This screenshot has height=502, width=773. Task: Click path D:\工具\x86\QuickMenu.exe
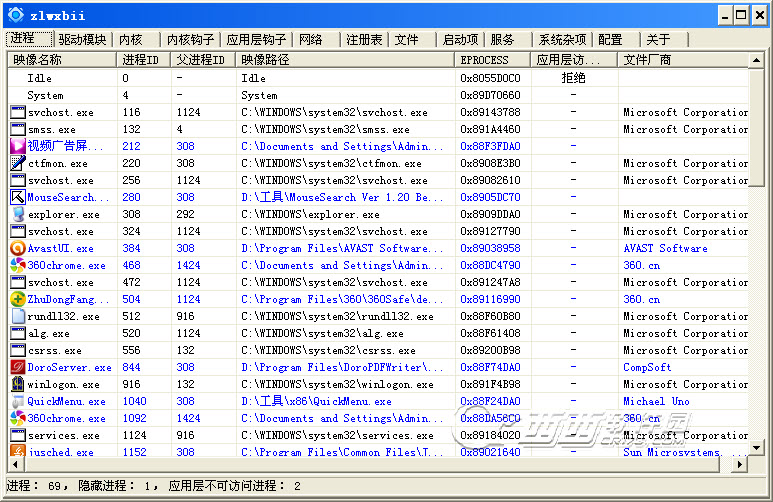316,401
